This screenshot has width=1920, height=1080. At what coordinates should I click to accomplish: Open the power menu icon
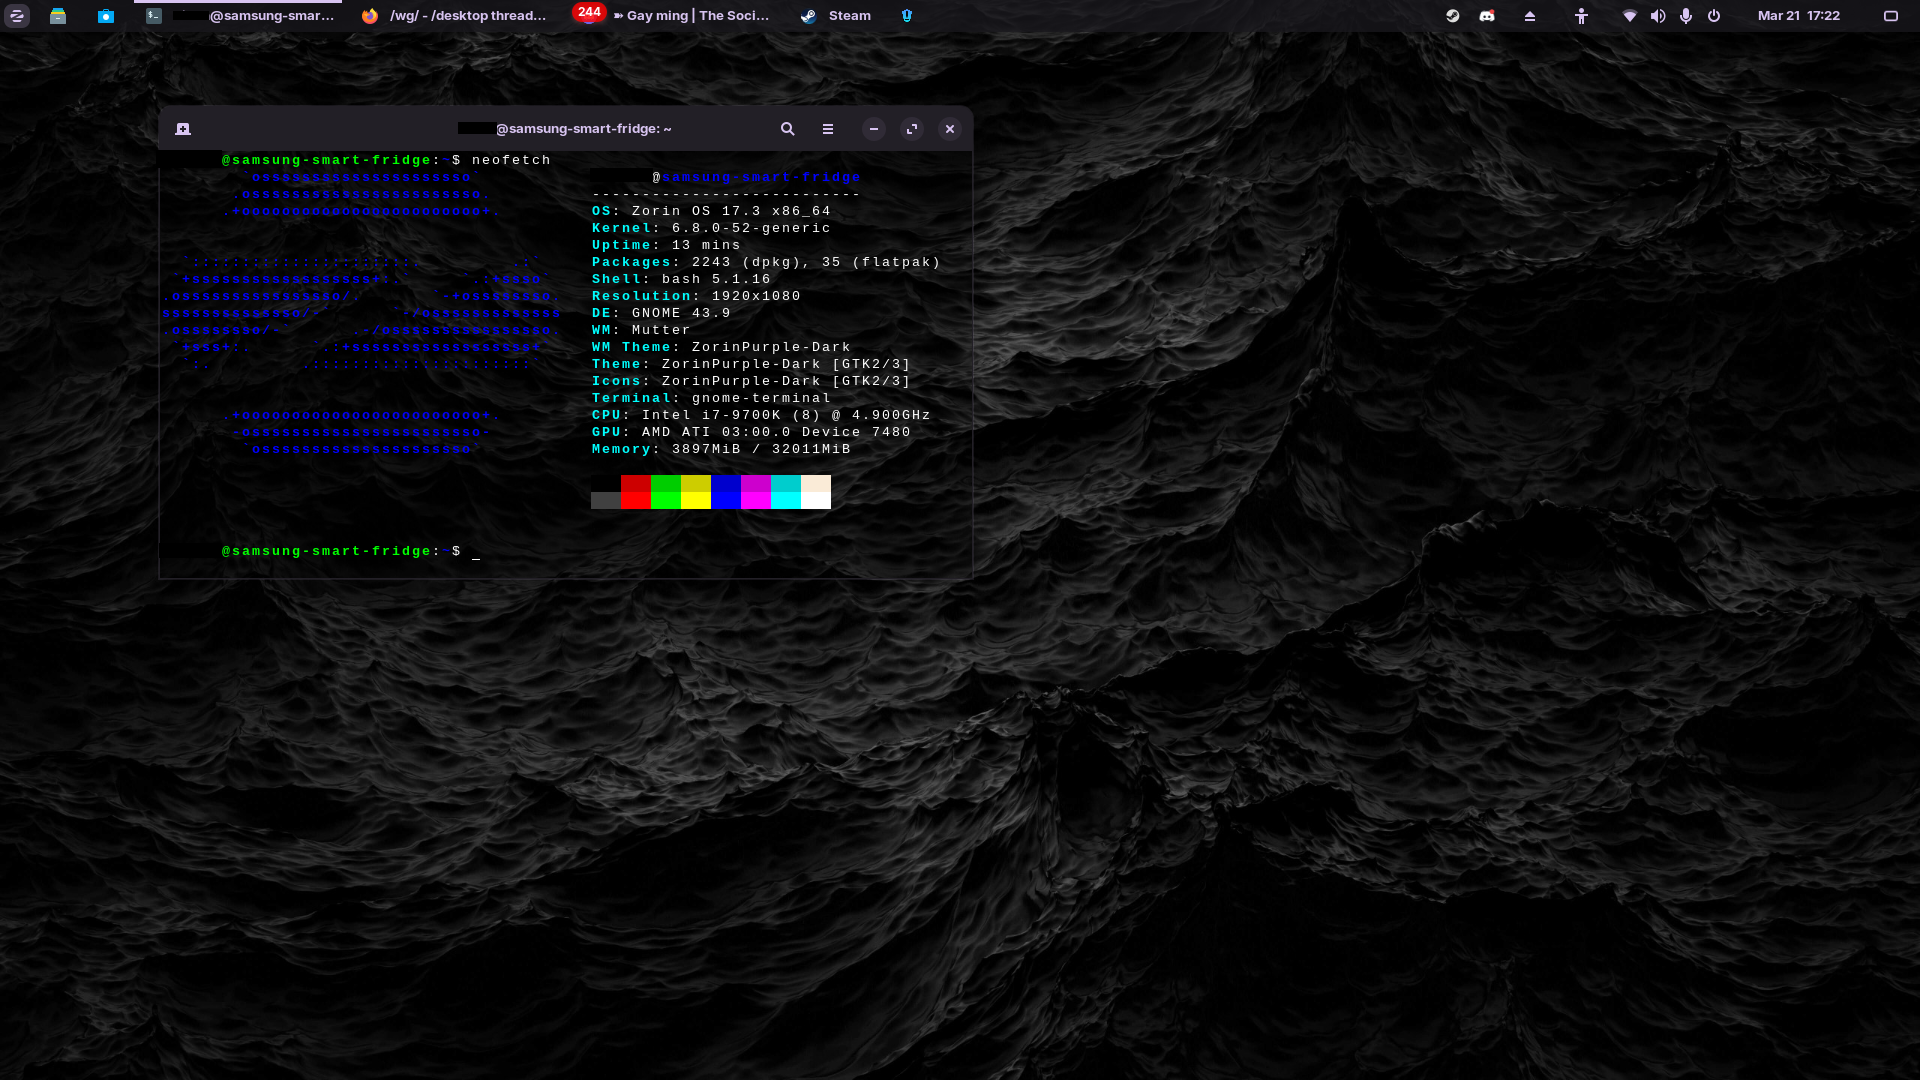click(x=1714, y=16)
